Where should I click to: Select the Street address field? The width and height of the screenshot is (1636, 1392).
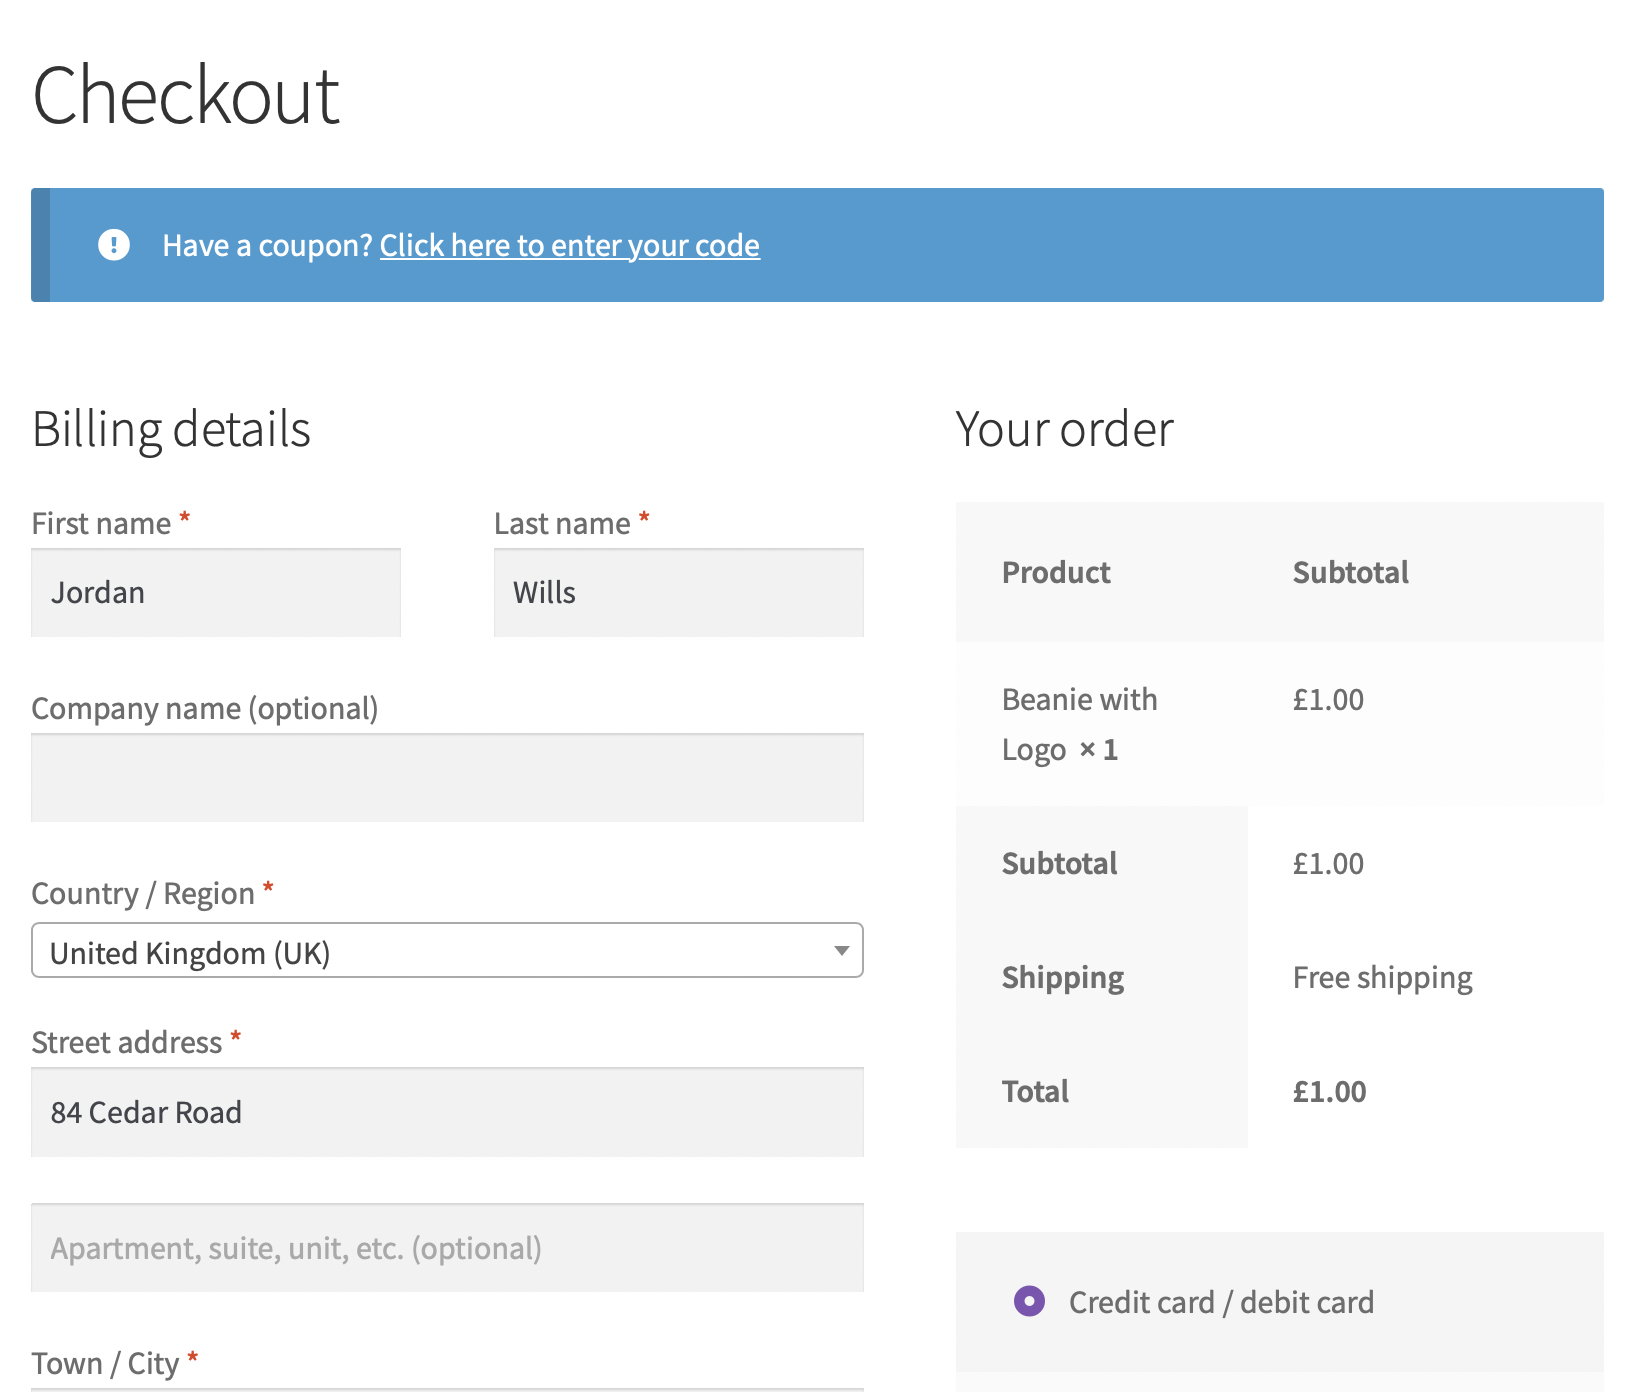[x=447, y=1112]
